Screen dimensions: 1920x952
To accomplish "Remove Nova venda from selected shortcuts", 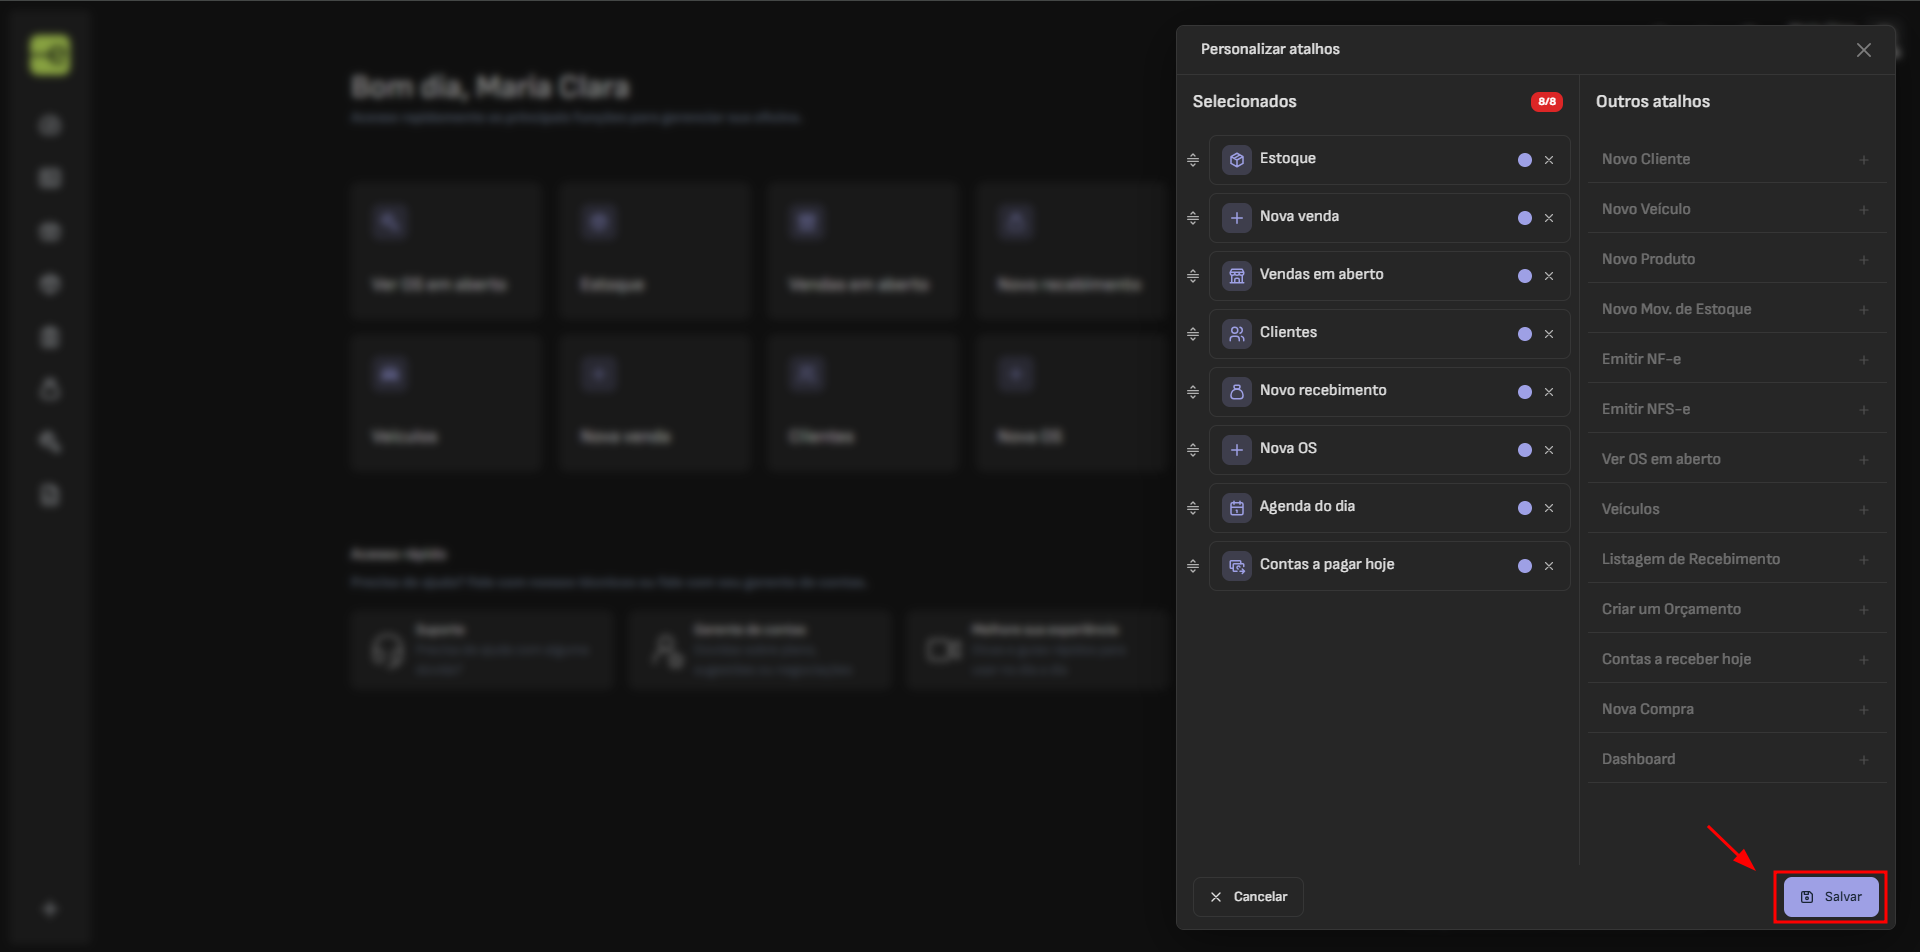I will [x=1549, y=218].
